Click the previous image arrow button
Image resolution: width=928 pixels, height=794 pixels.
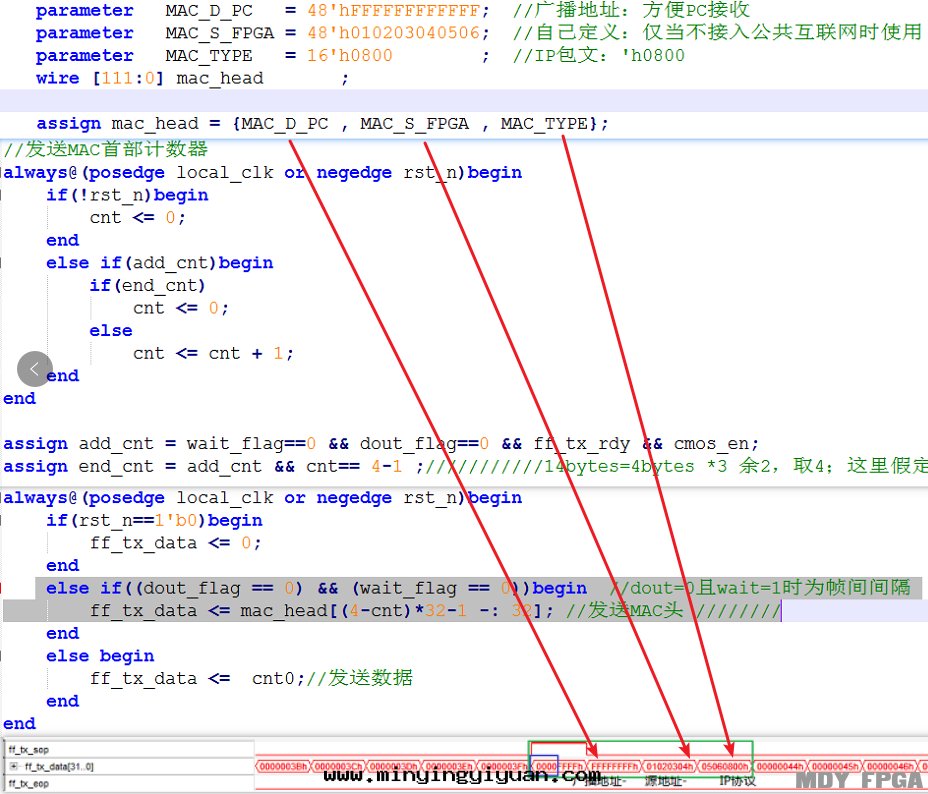[x=35, y=369]
